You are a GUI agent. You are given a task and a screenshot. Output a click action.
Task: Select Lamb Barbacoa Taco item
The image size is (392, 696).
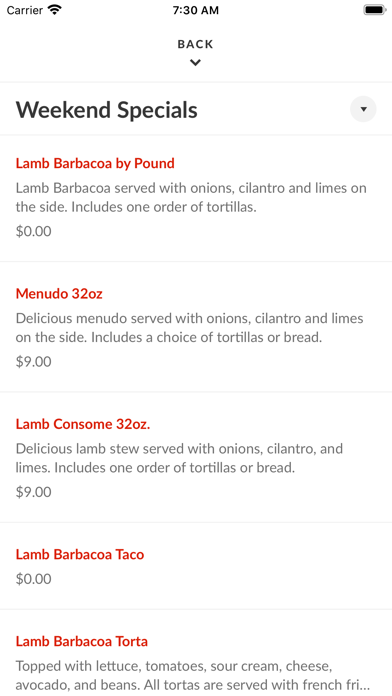196,566
